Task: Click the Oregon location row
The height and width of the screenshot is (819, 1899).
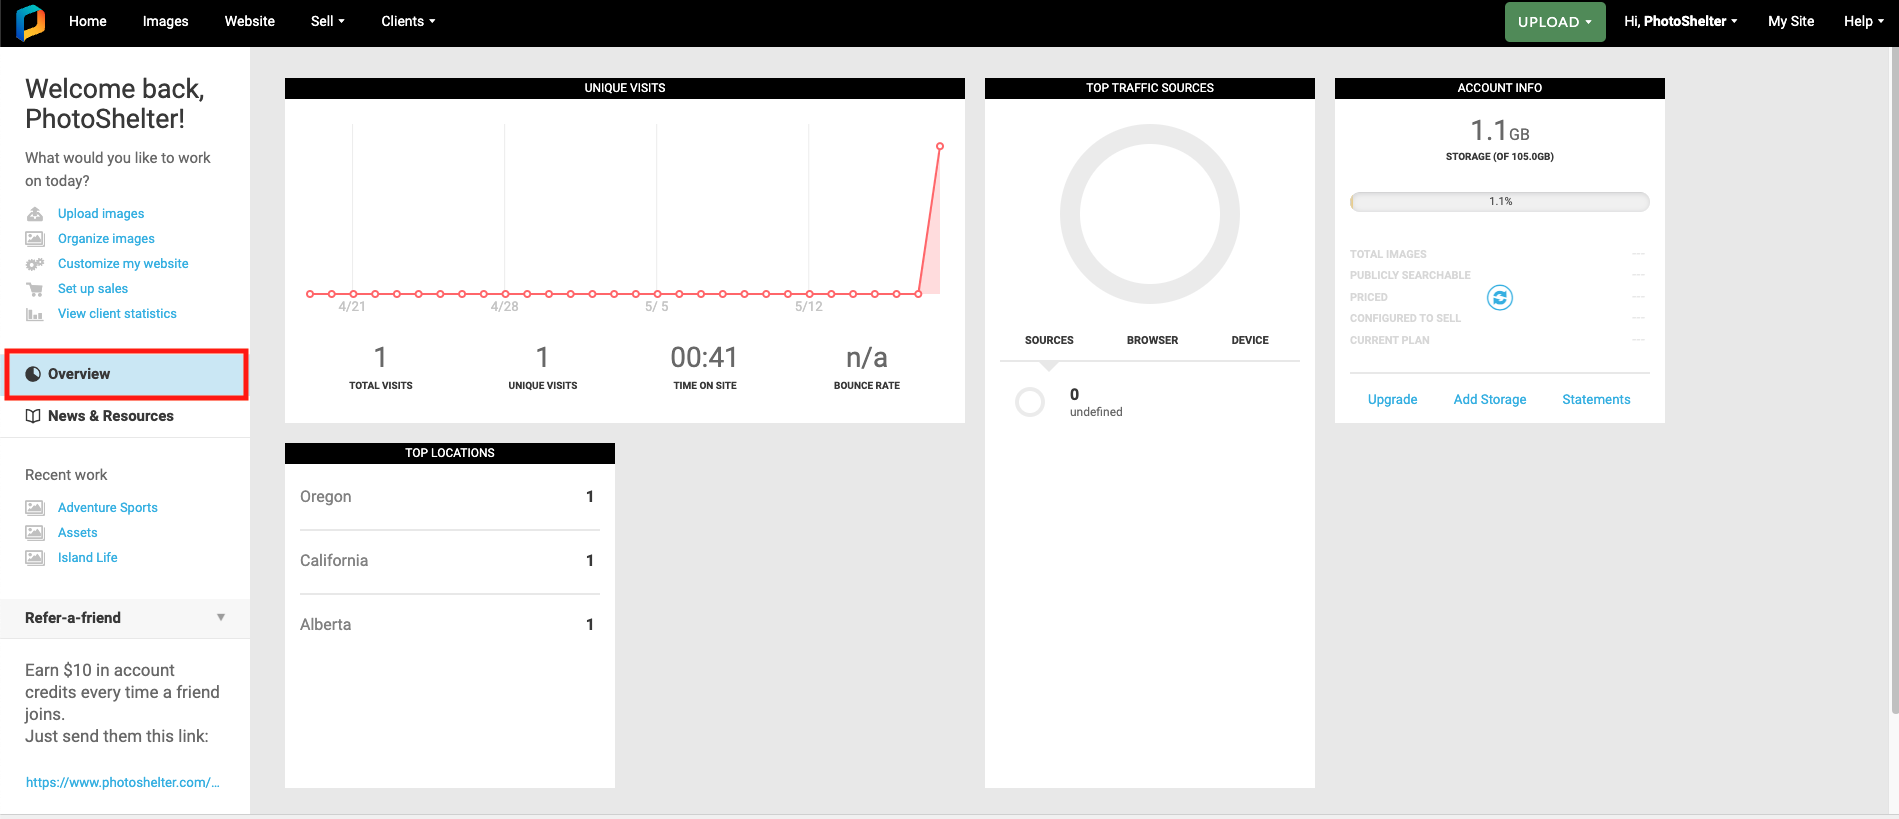Action: (450, 497)
